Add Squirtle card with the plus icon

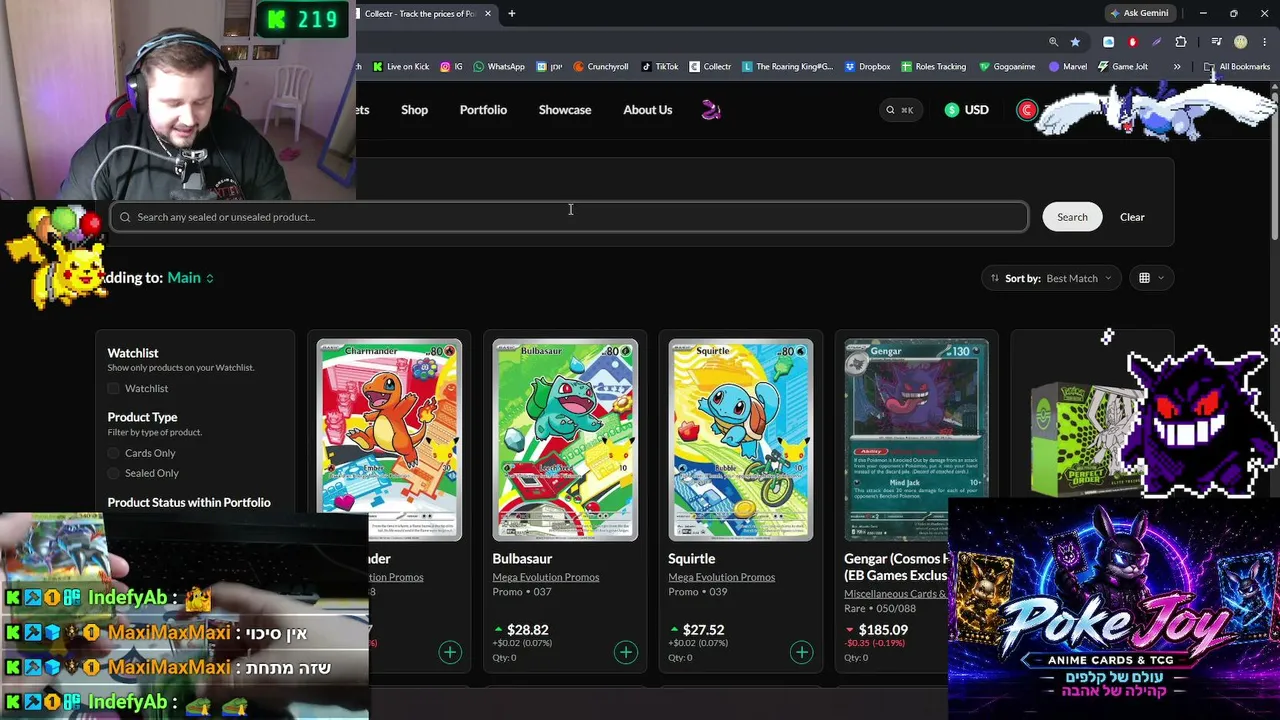coord(801,653)
